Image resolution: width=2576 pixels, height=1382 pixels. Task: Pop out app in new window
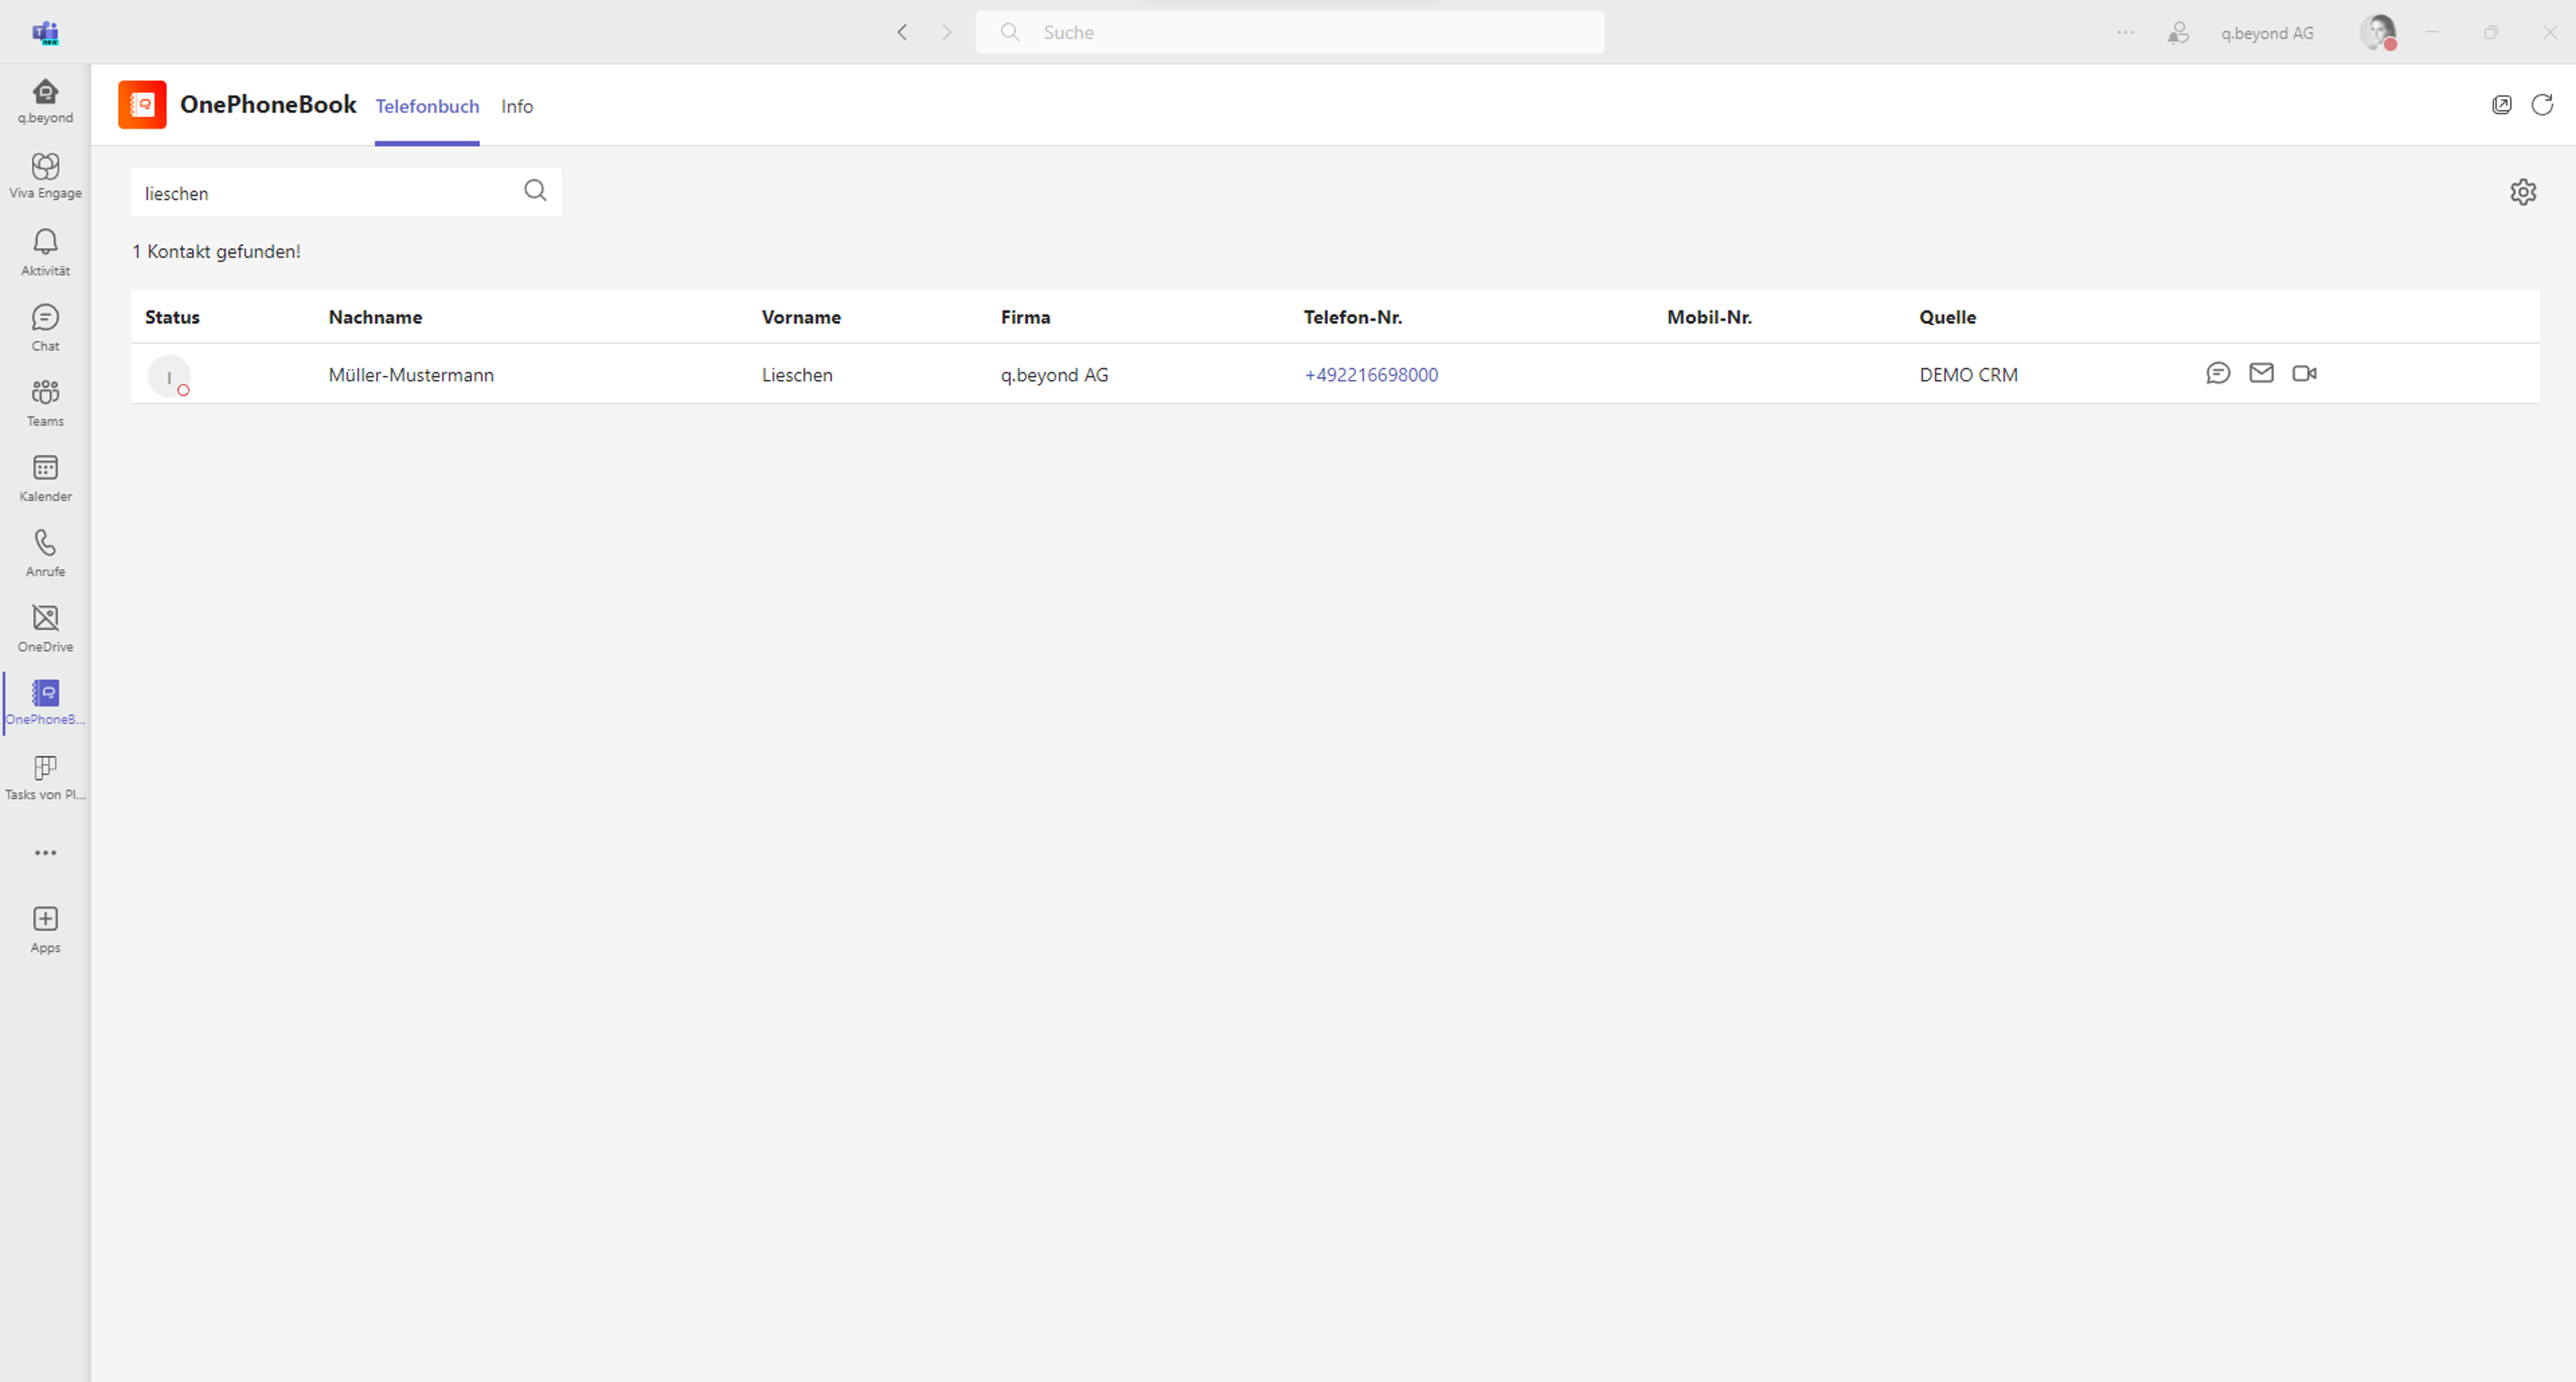coord(2501,105)
